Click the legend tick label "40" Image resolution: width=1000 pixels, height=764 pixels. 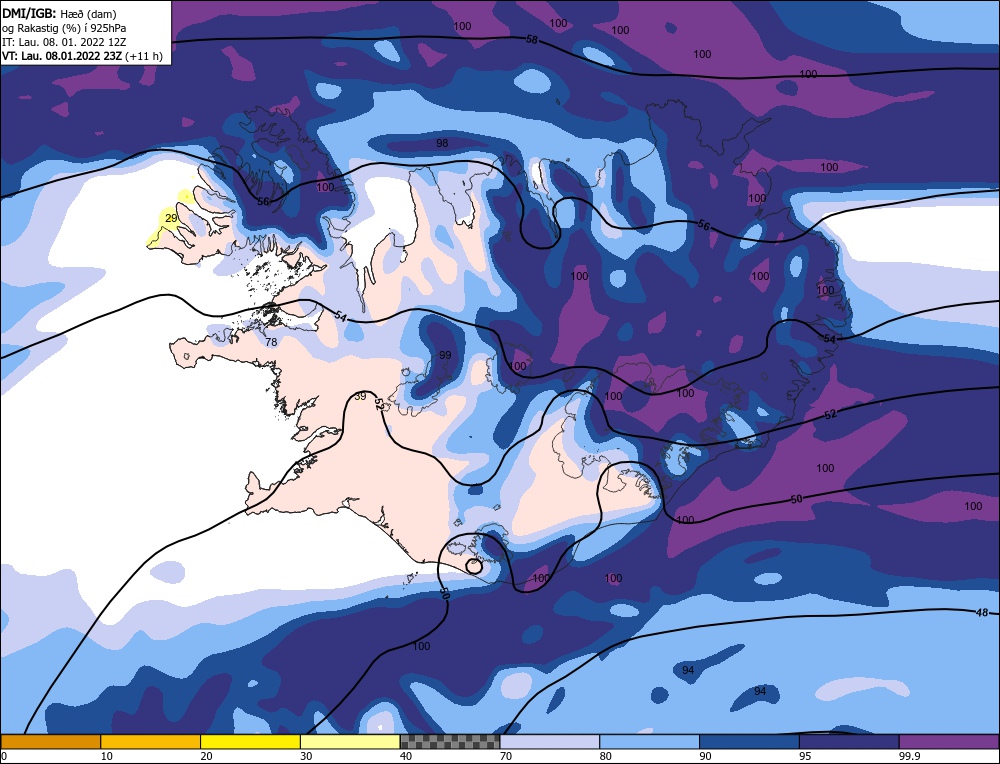pos(406,756)
